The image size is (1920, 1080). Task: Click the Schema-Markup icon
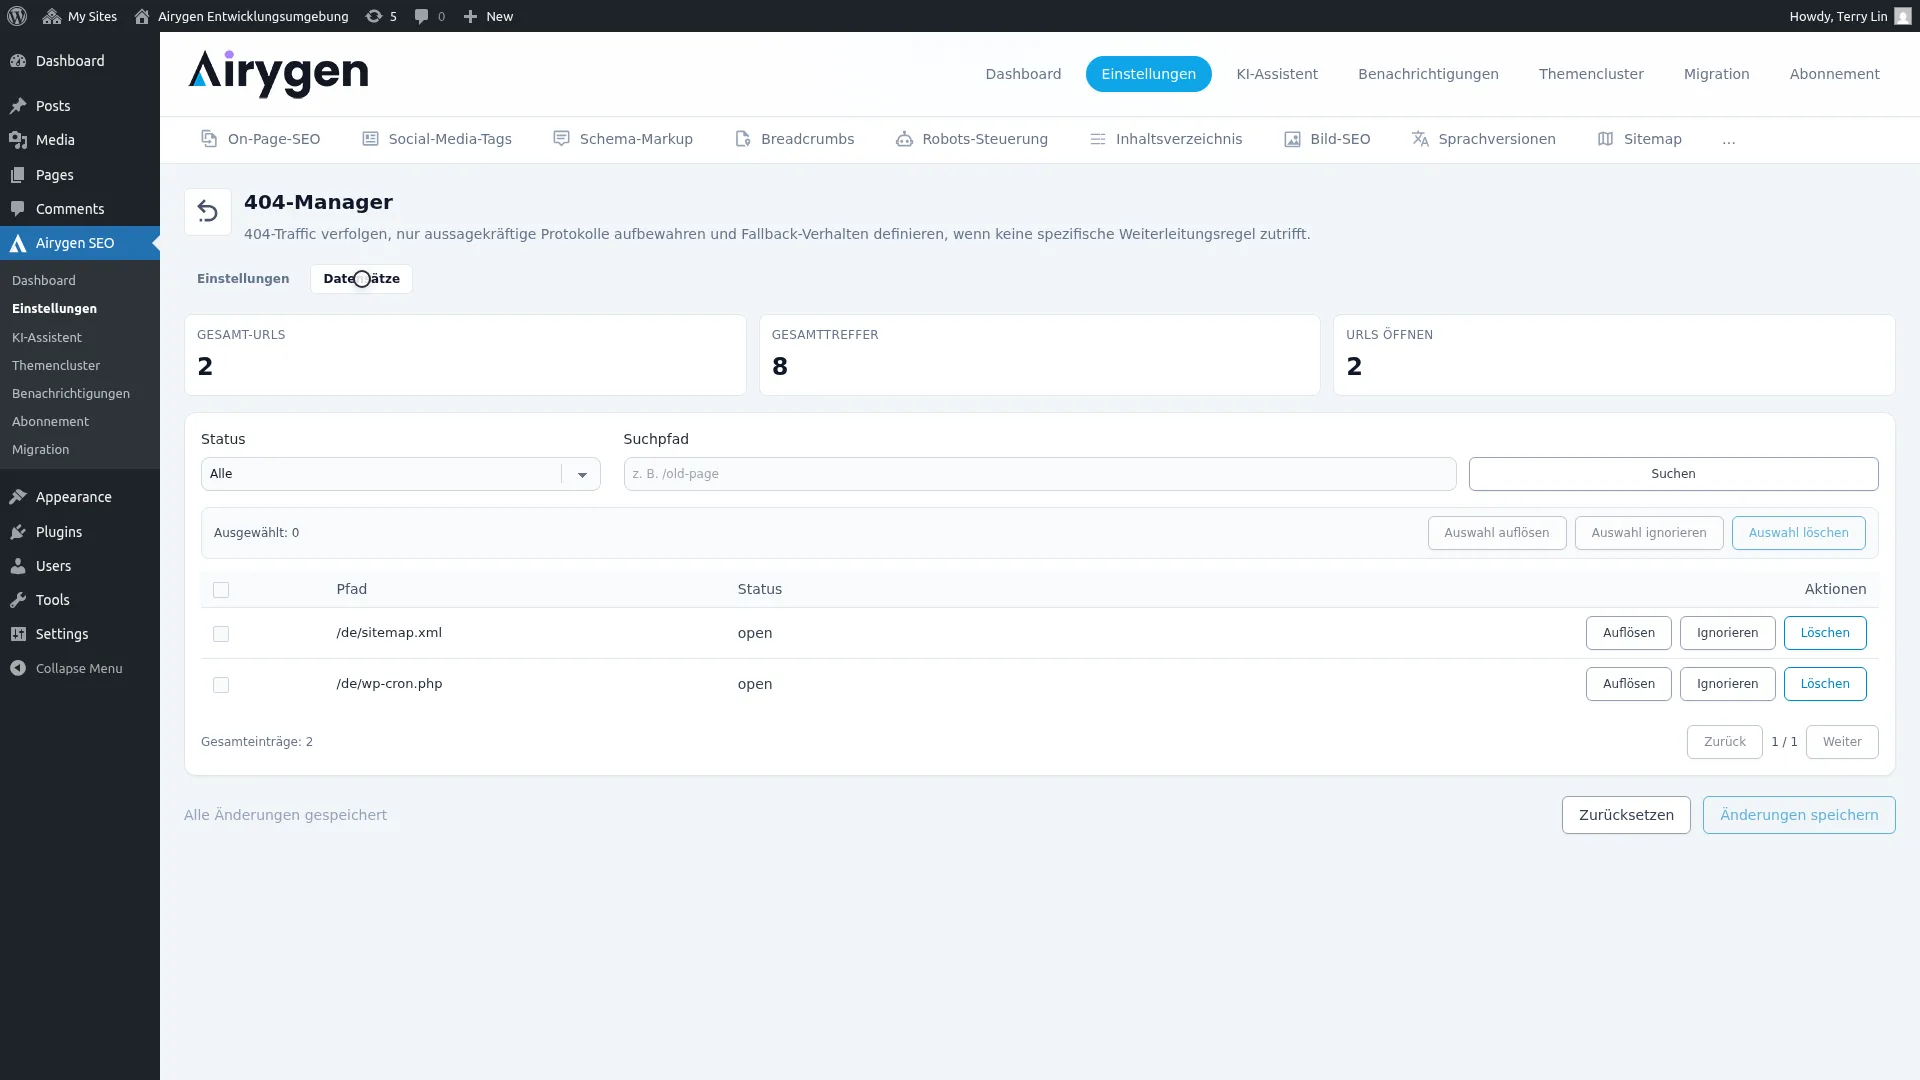click(x=561, y=139)
